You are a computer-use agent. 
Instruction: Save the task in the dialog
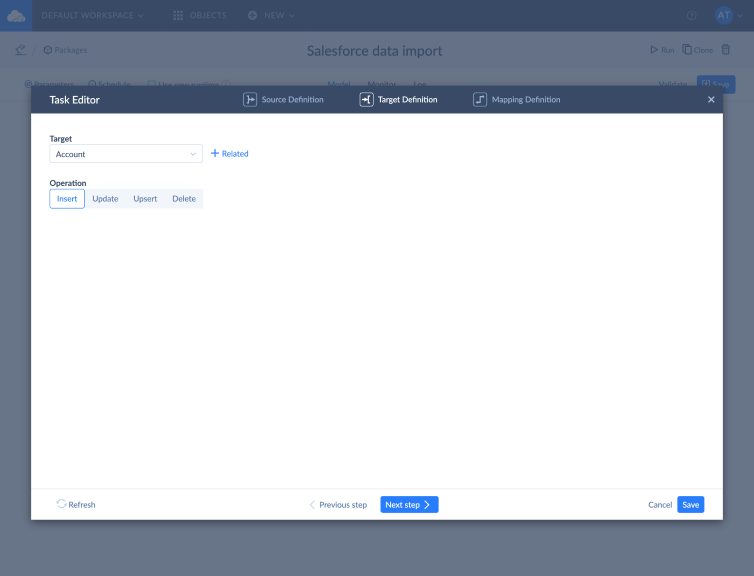[x=691, y=504]
